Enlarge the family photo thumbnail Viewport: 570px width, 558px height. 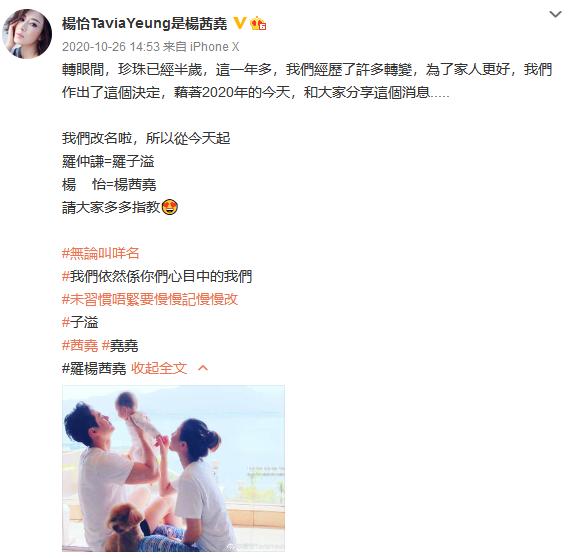[173, 468]
